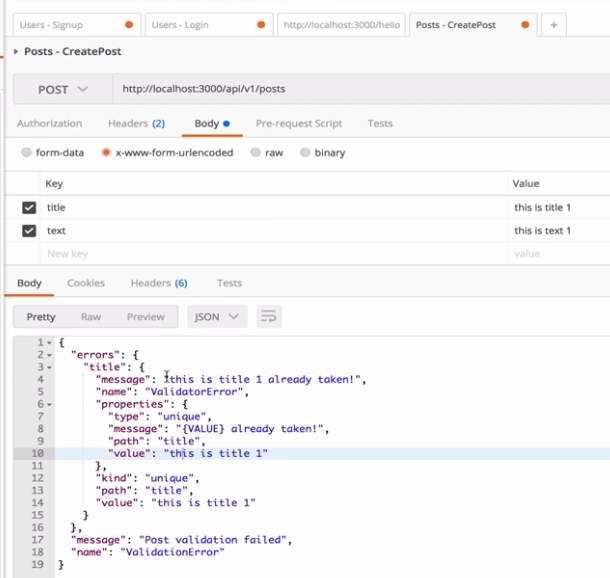Screen dimensions: 610x578
Task: Click the new tab plus icon
Action: (x=553, y=25)
